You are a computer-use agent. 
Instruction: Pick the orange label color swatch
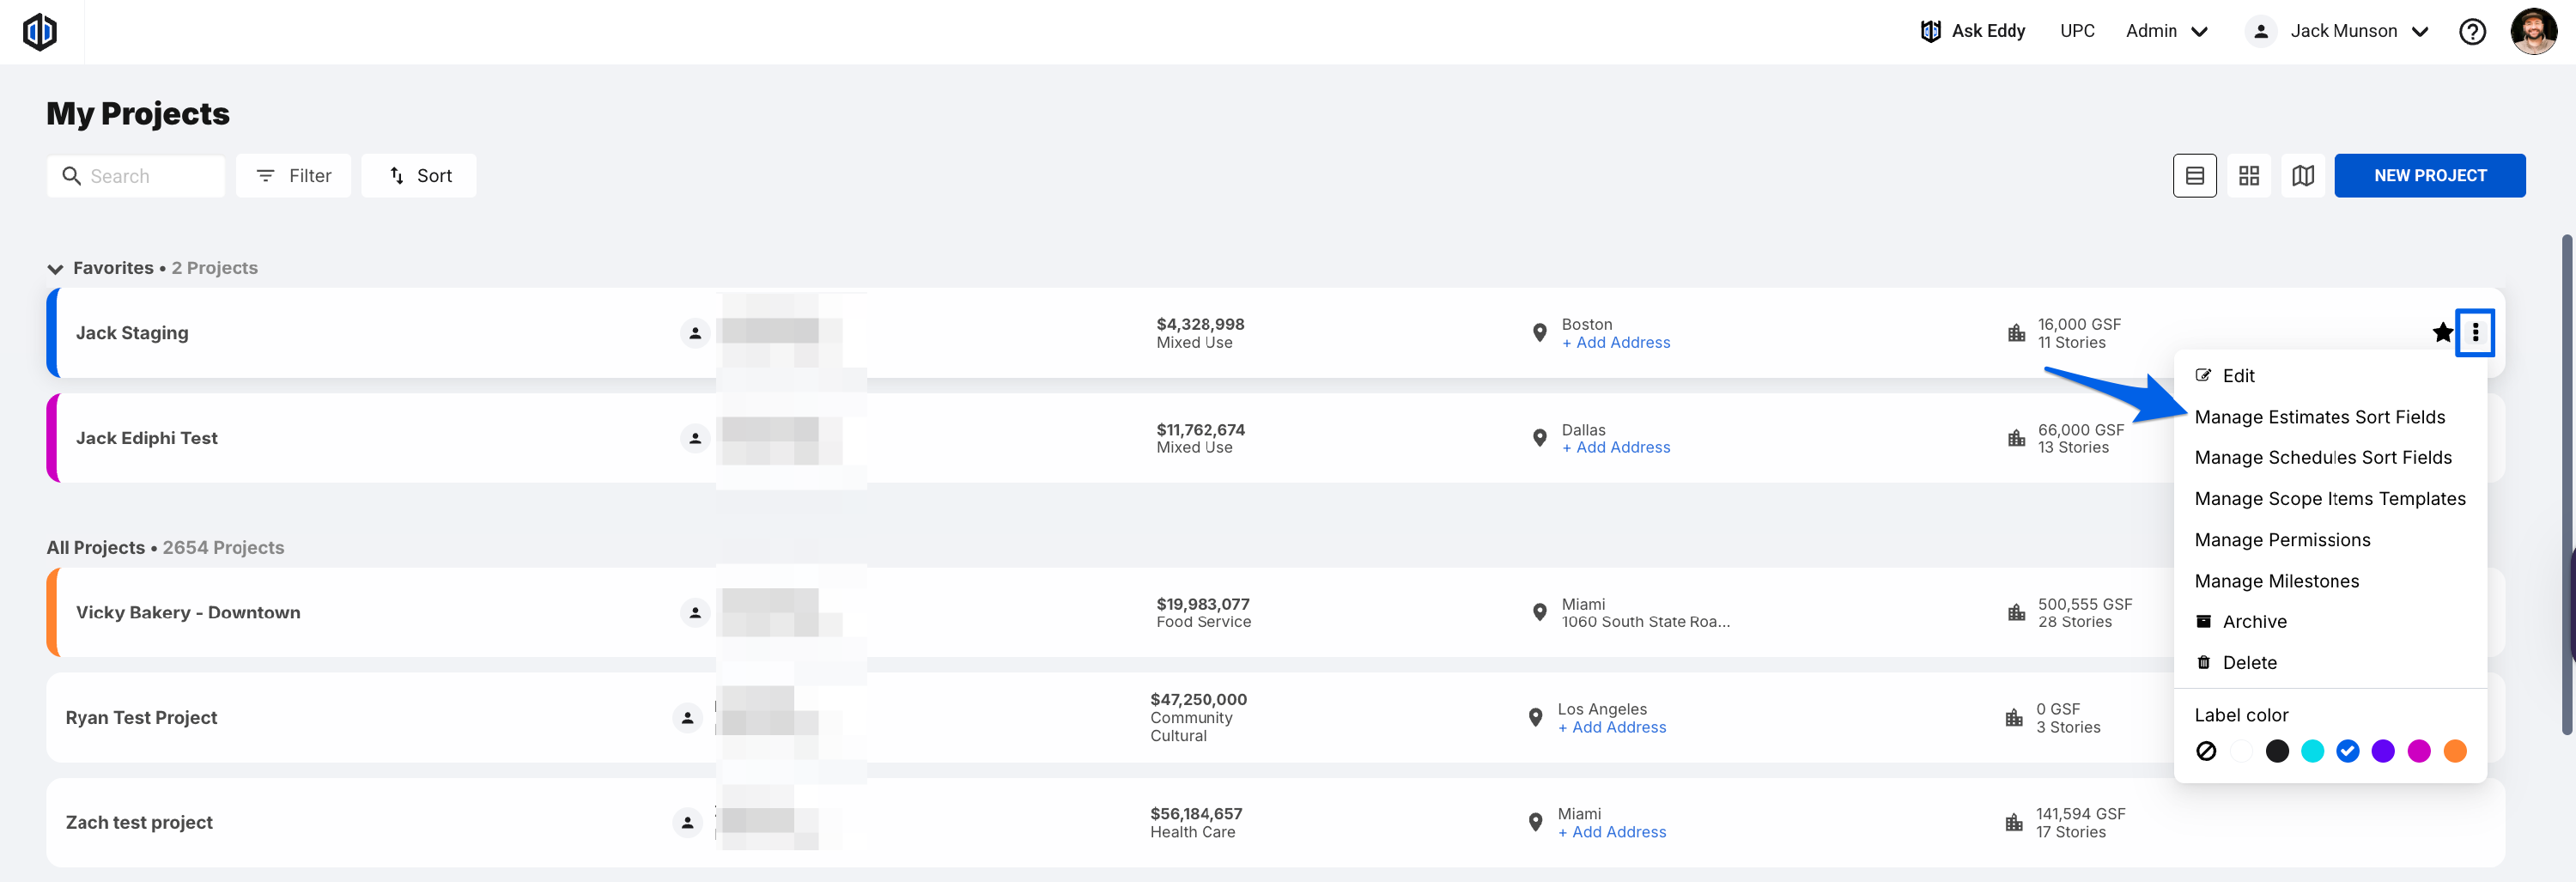(x=2454, y=751)
